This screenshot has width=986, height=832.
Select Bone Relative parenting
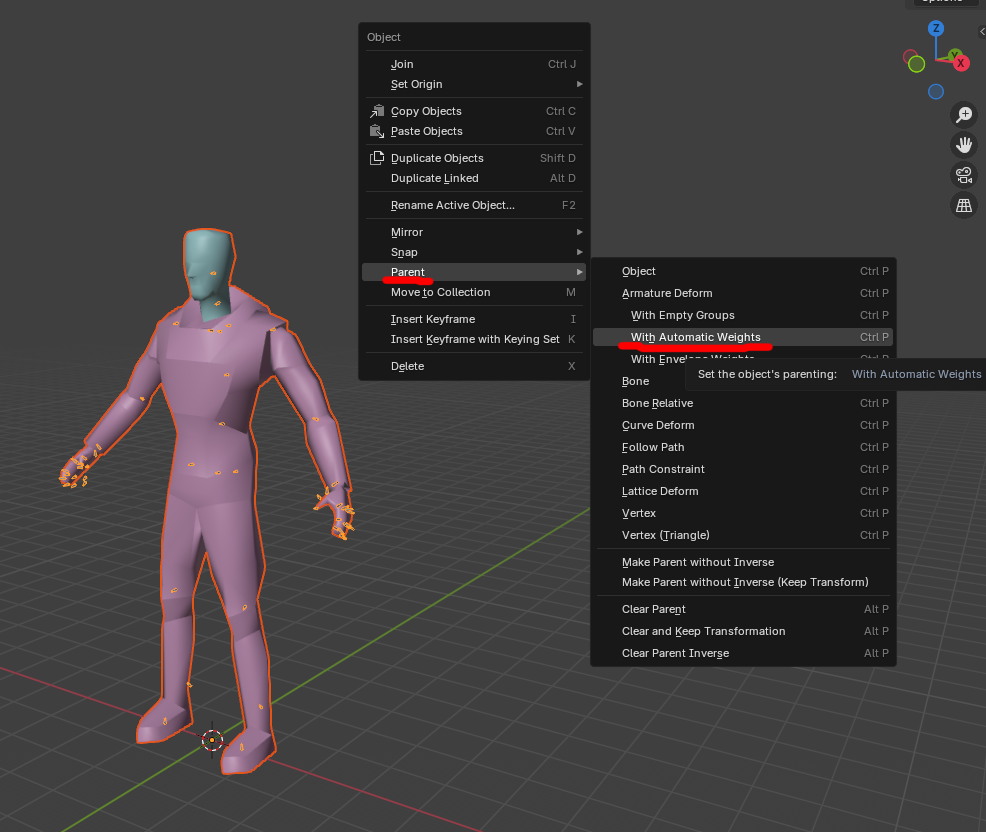point(743,403)
